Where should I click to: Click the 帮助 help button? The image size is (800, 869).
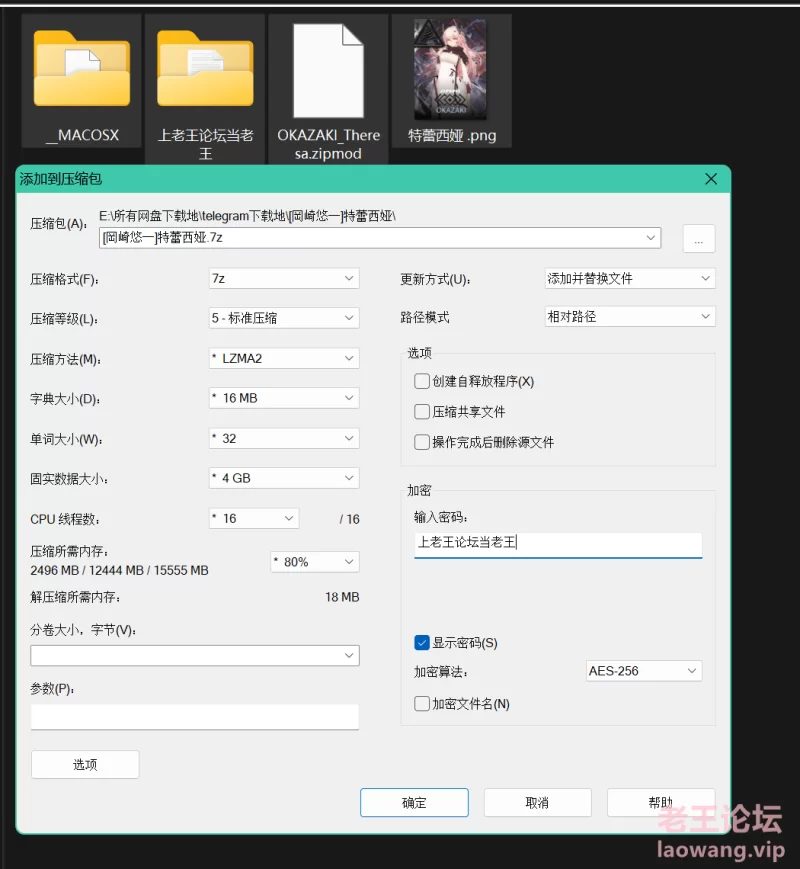click(x=661, y=802)
